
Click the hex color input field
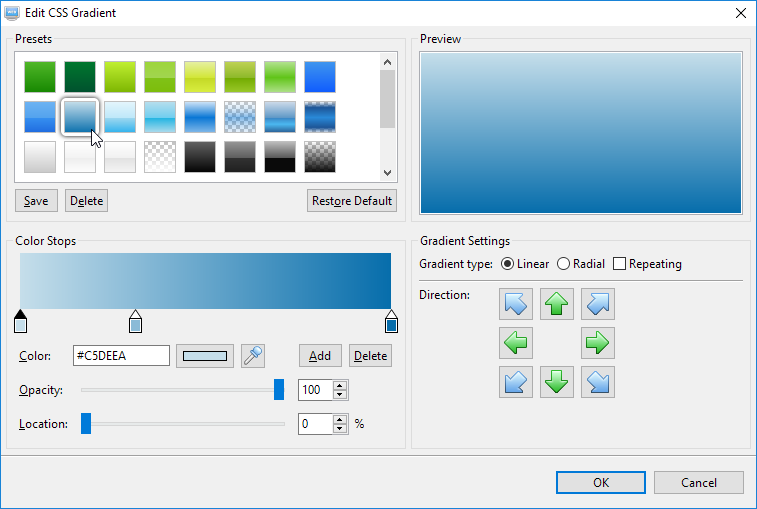tap(121, 356)
